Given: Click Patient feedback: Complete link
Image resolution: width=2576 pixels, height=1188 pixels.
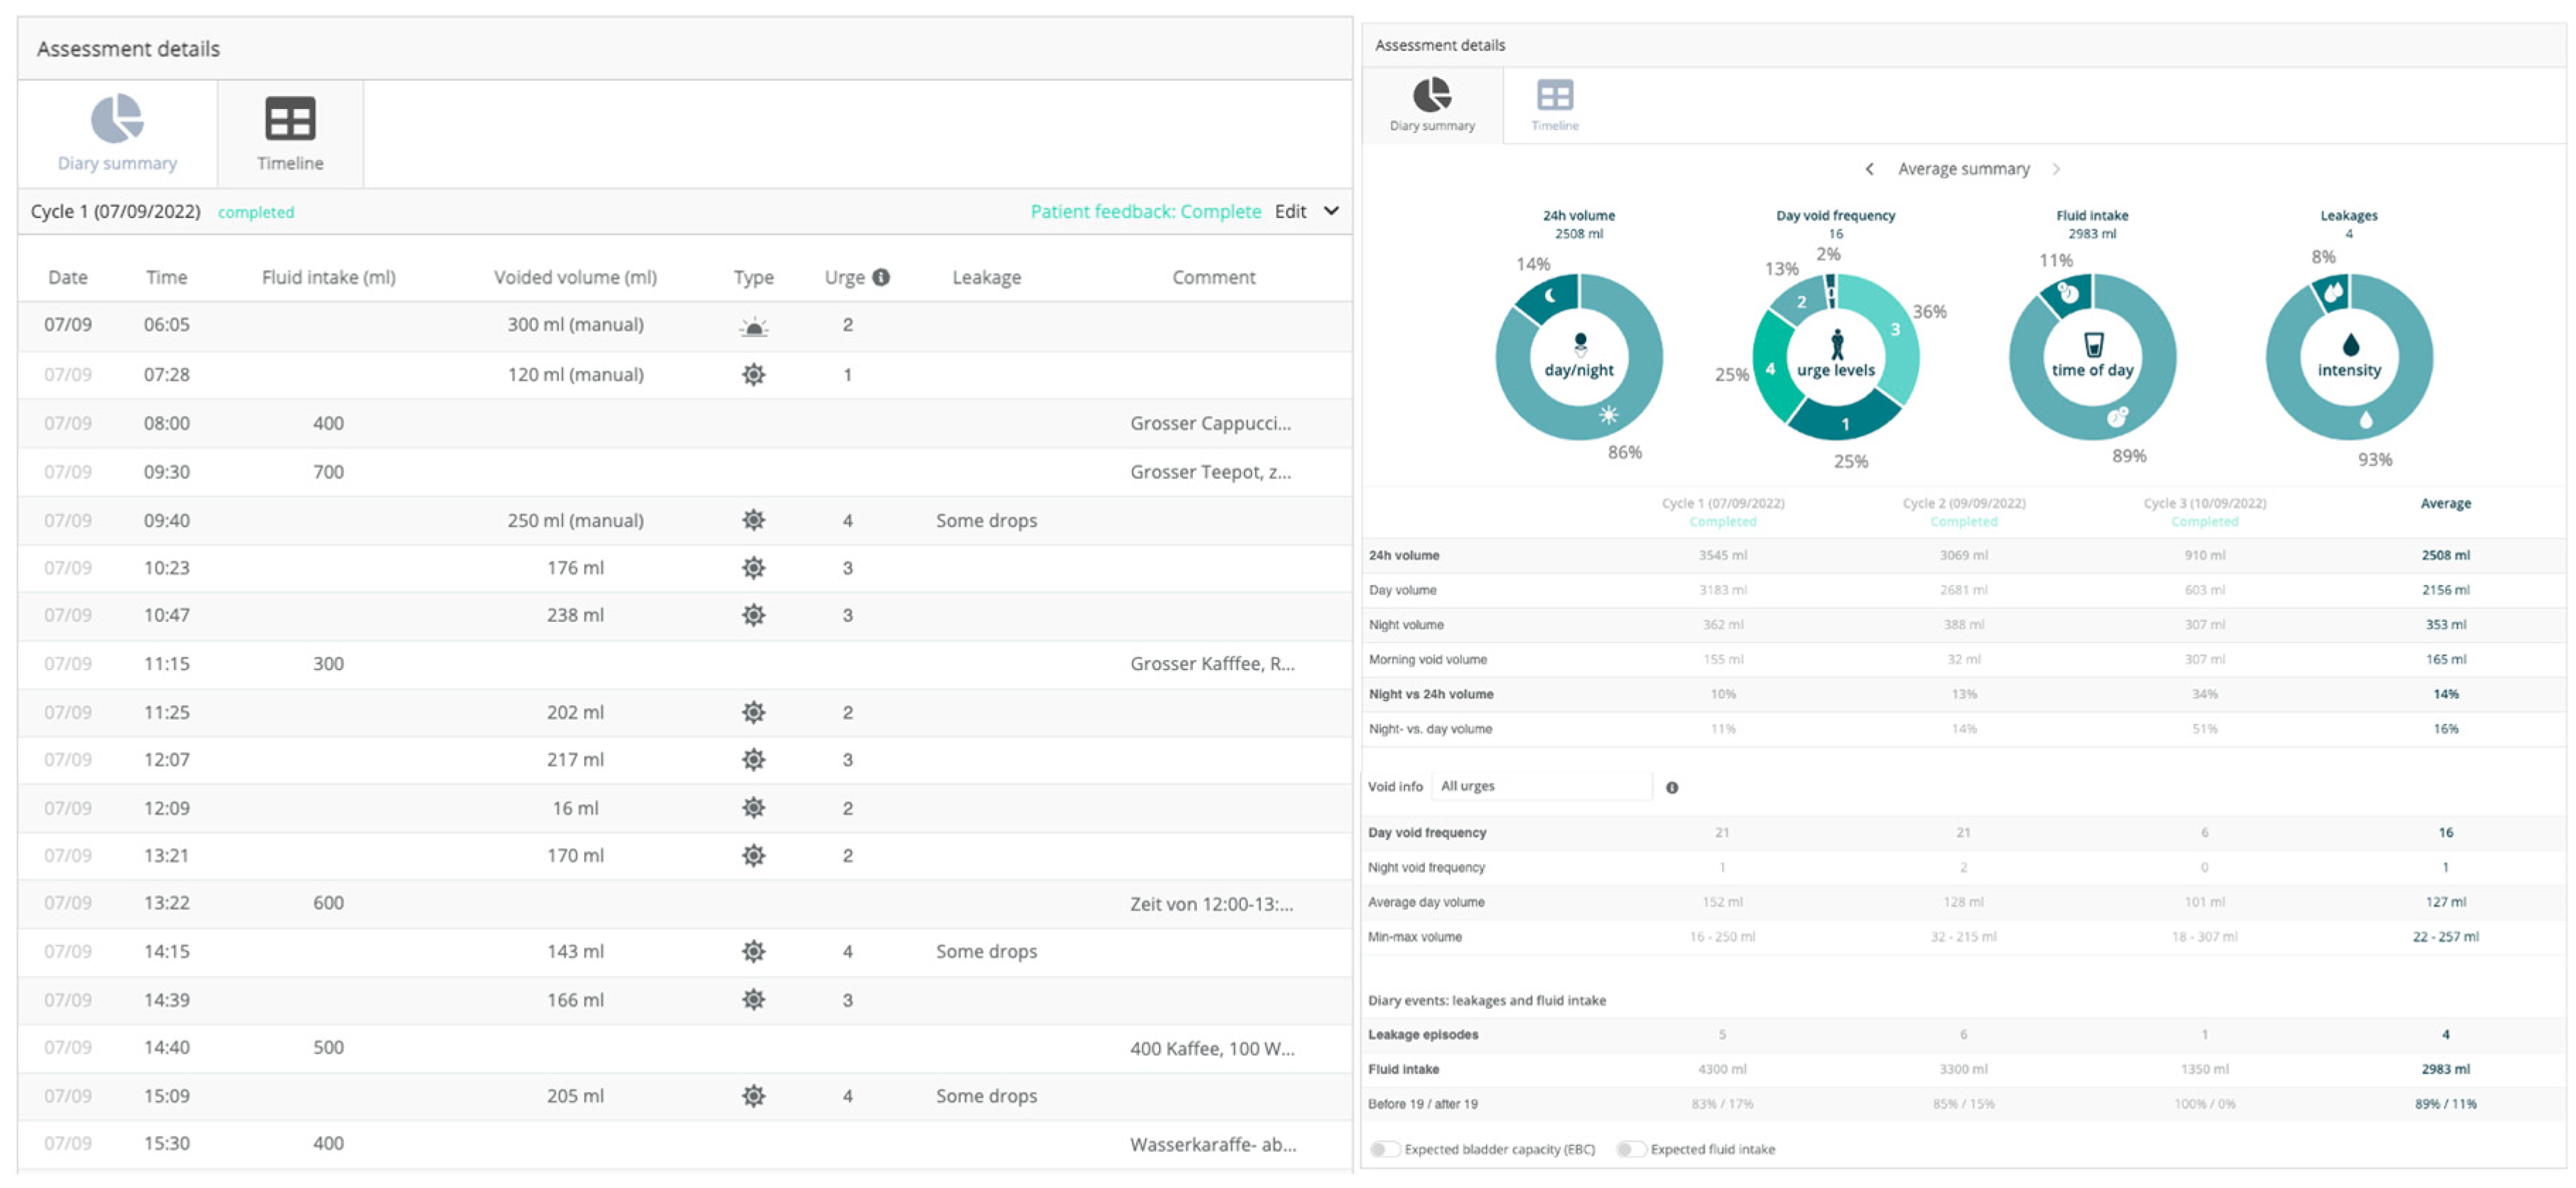Looking at the screenshot, I should point(1145,211).
